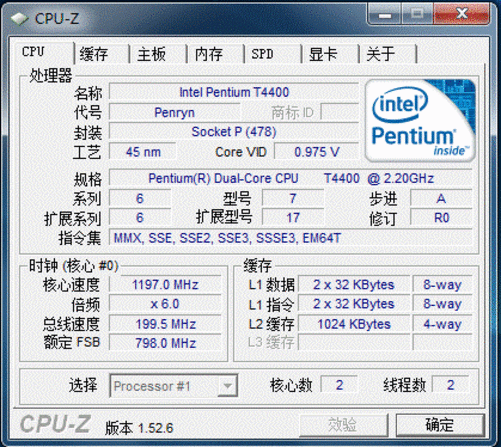The width and height of the screenshot is (501, 447).
Task: Click the 扩展型号 value 17
Action: 293,218
